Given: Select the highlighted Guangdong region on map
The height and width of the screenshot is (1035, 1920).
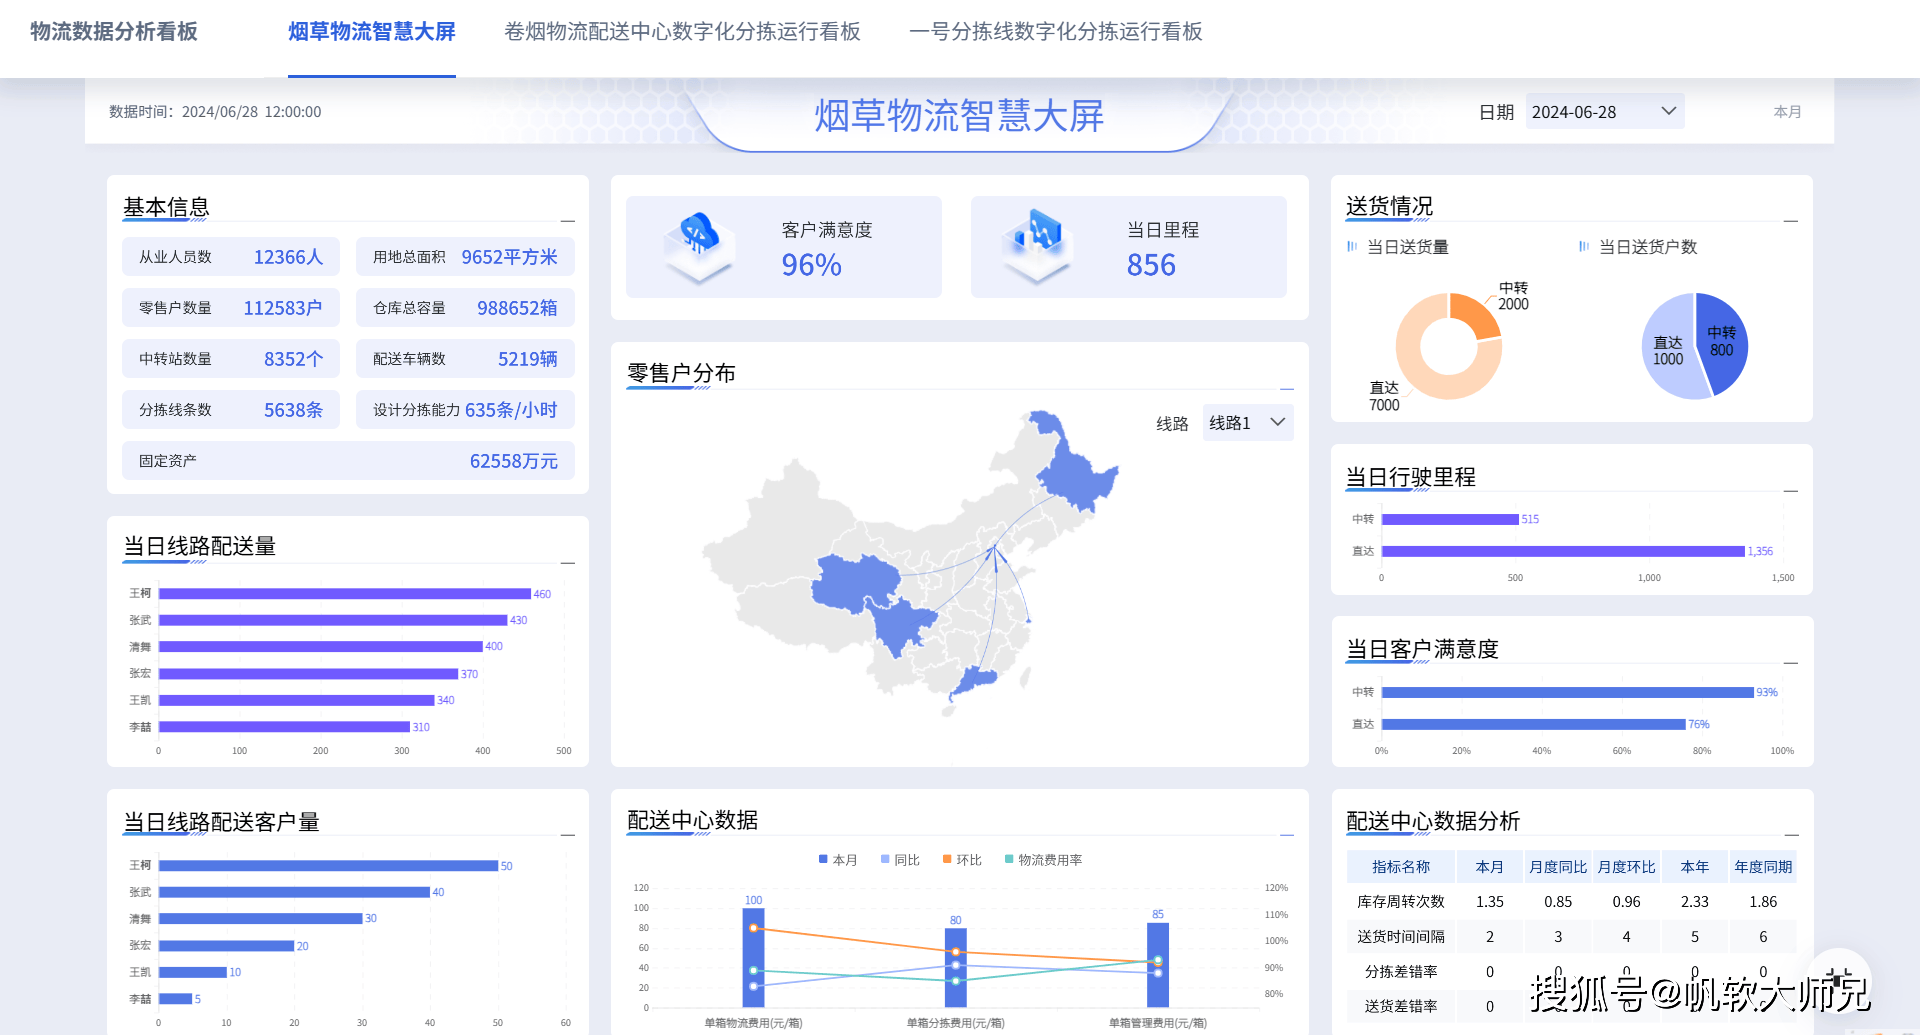Looking at the screenshot, I should 975,681.
